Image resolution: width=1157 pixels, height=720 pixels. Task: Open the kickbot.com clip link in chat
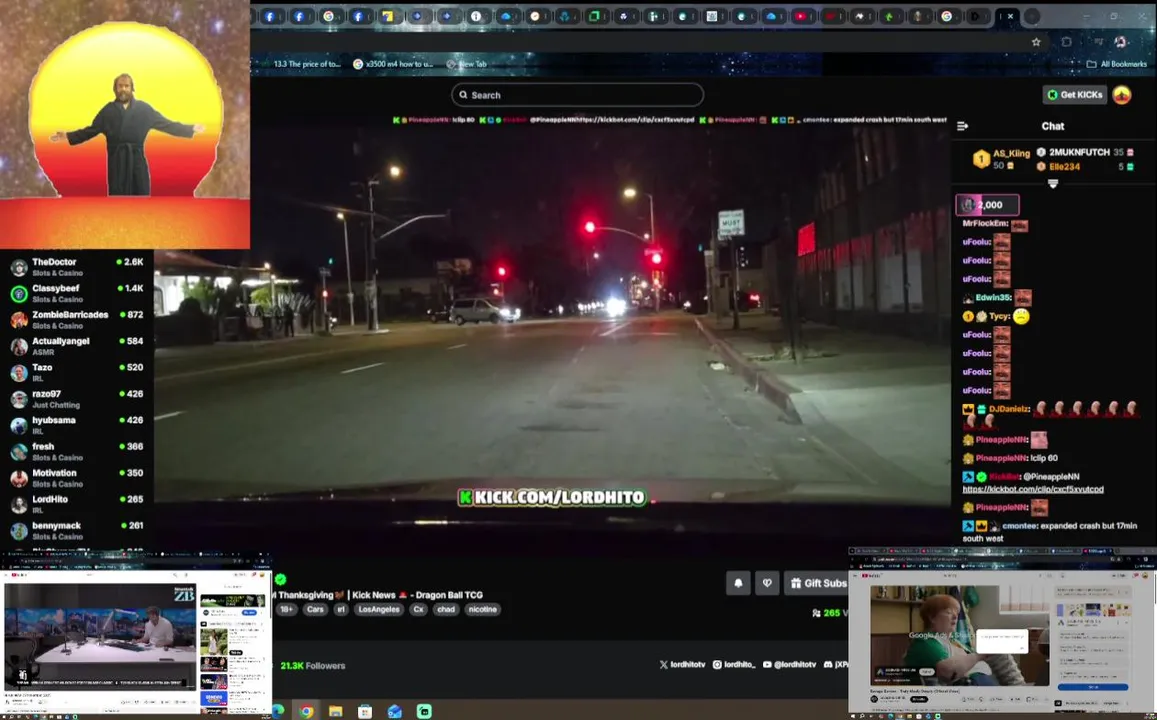point(1033,489)
